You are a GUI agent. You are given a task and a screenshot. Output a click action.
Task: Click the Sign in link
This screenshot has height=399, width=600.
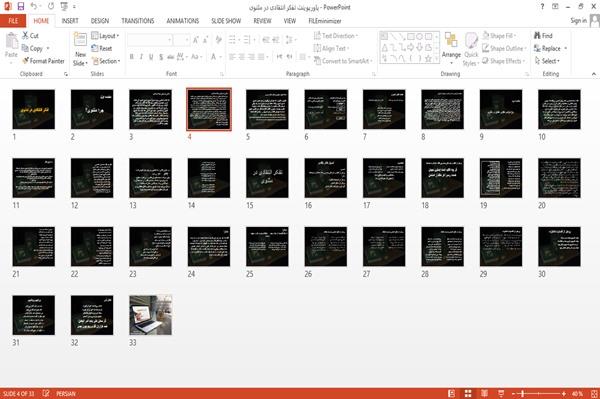tap(578, 21)
